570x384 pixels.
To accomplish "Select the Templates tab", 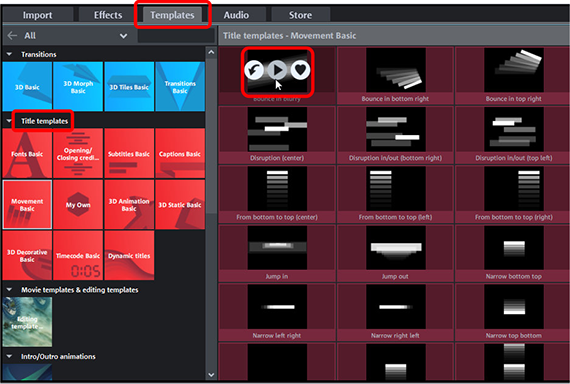I will 172,15.
